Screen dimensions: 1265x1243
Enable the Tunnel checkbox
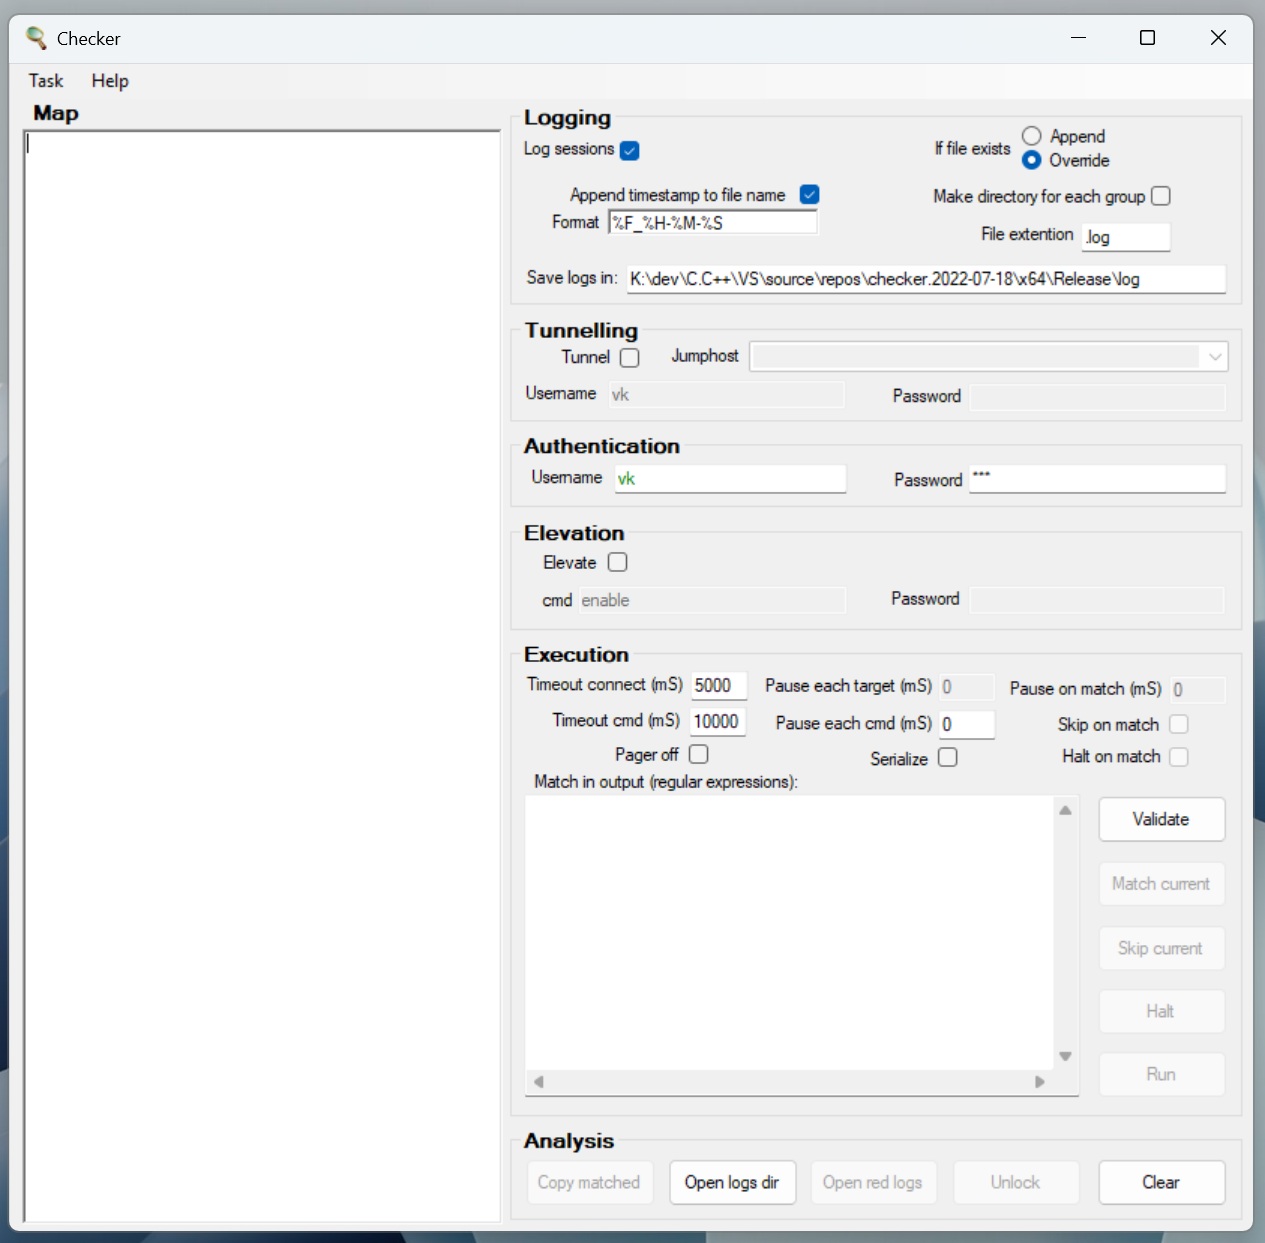click(x=630, y=358)
